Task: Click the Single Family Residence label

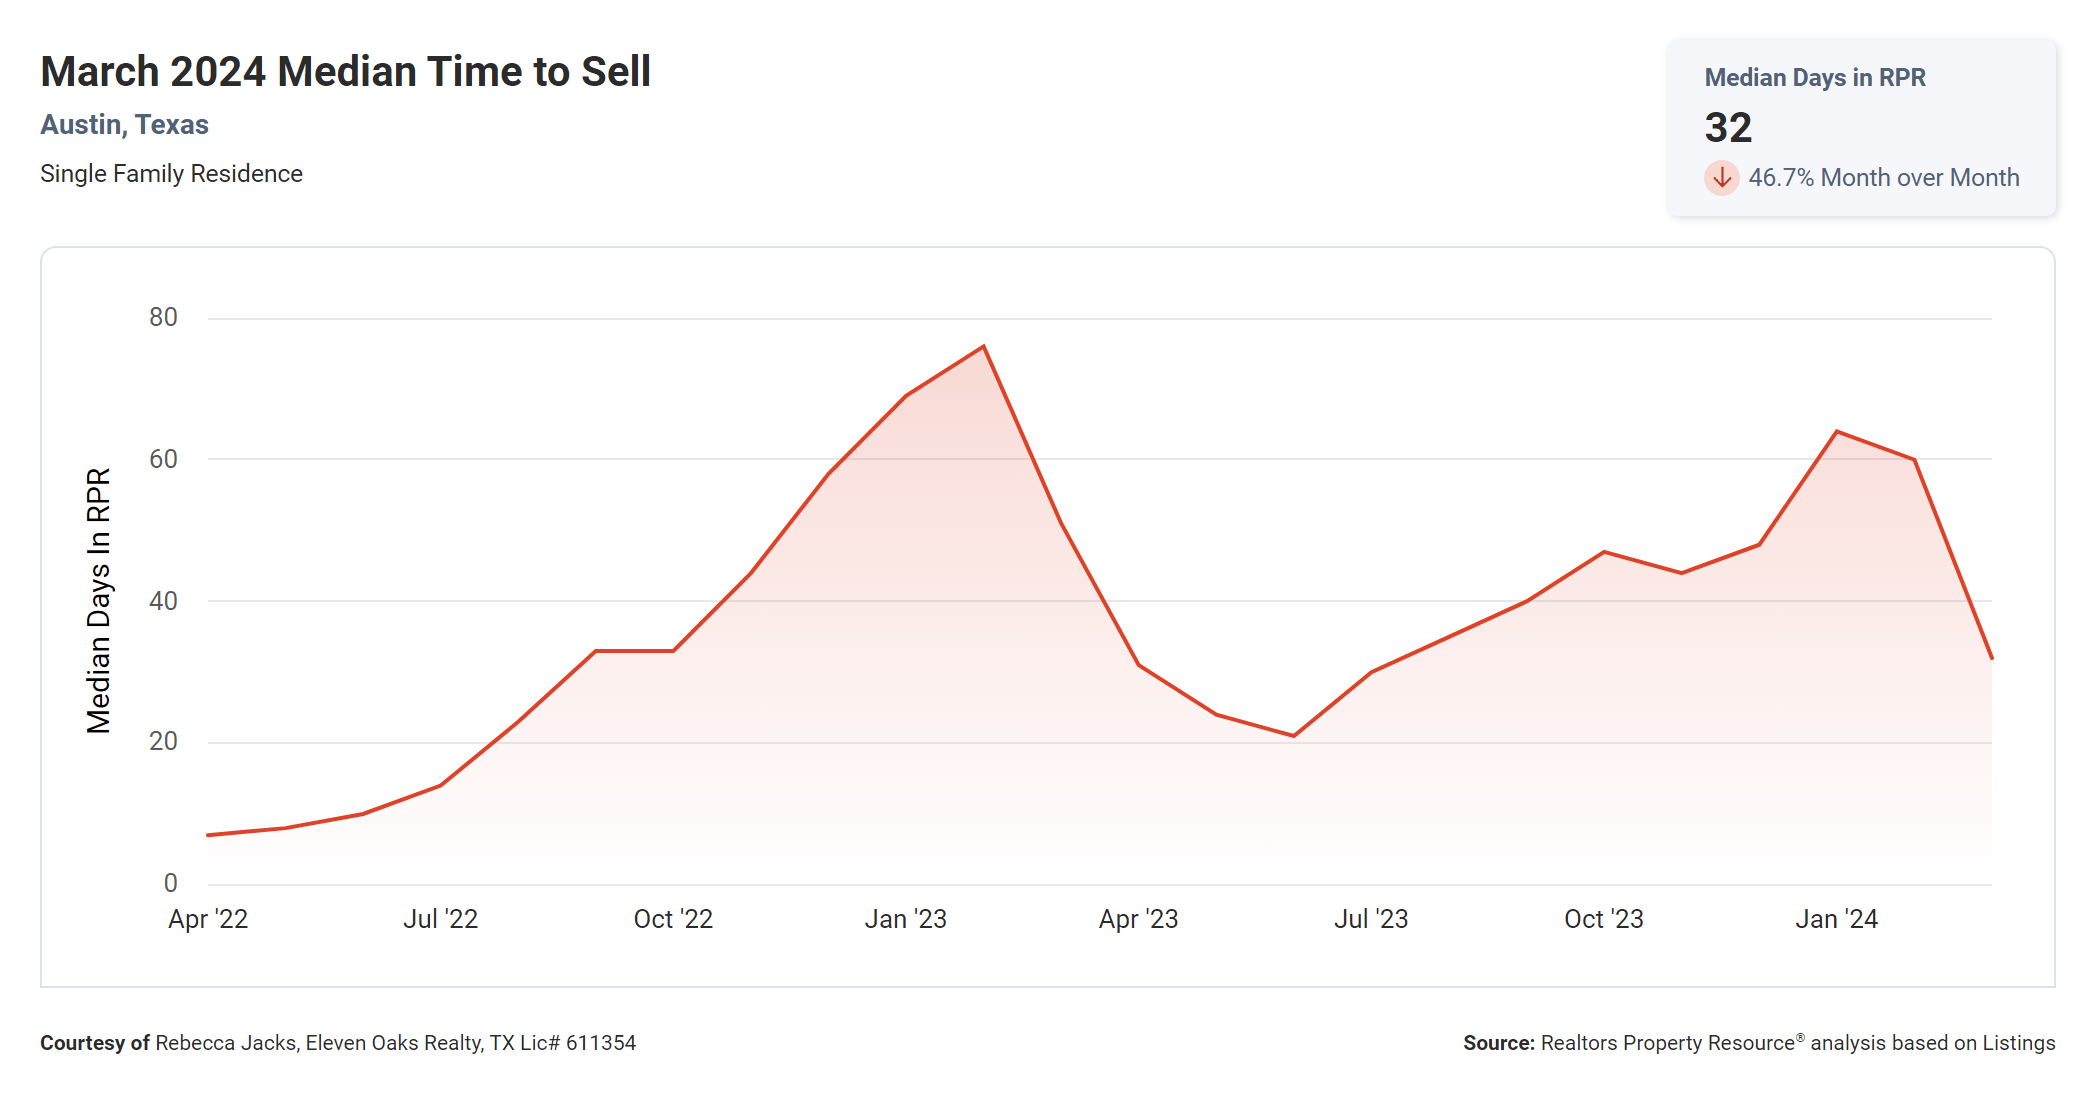Action: [171, 174]
